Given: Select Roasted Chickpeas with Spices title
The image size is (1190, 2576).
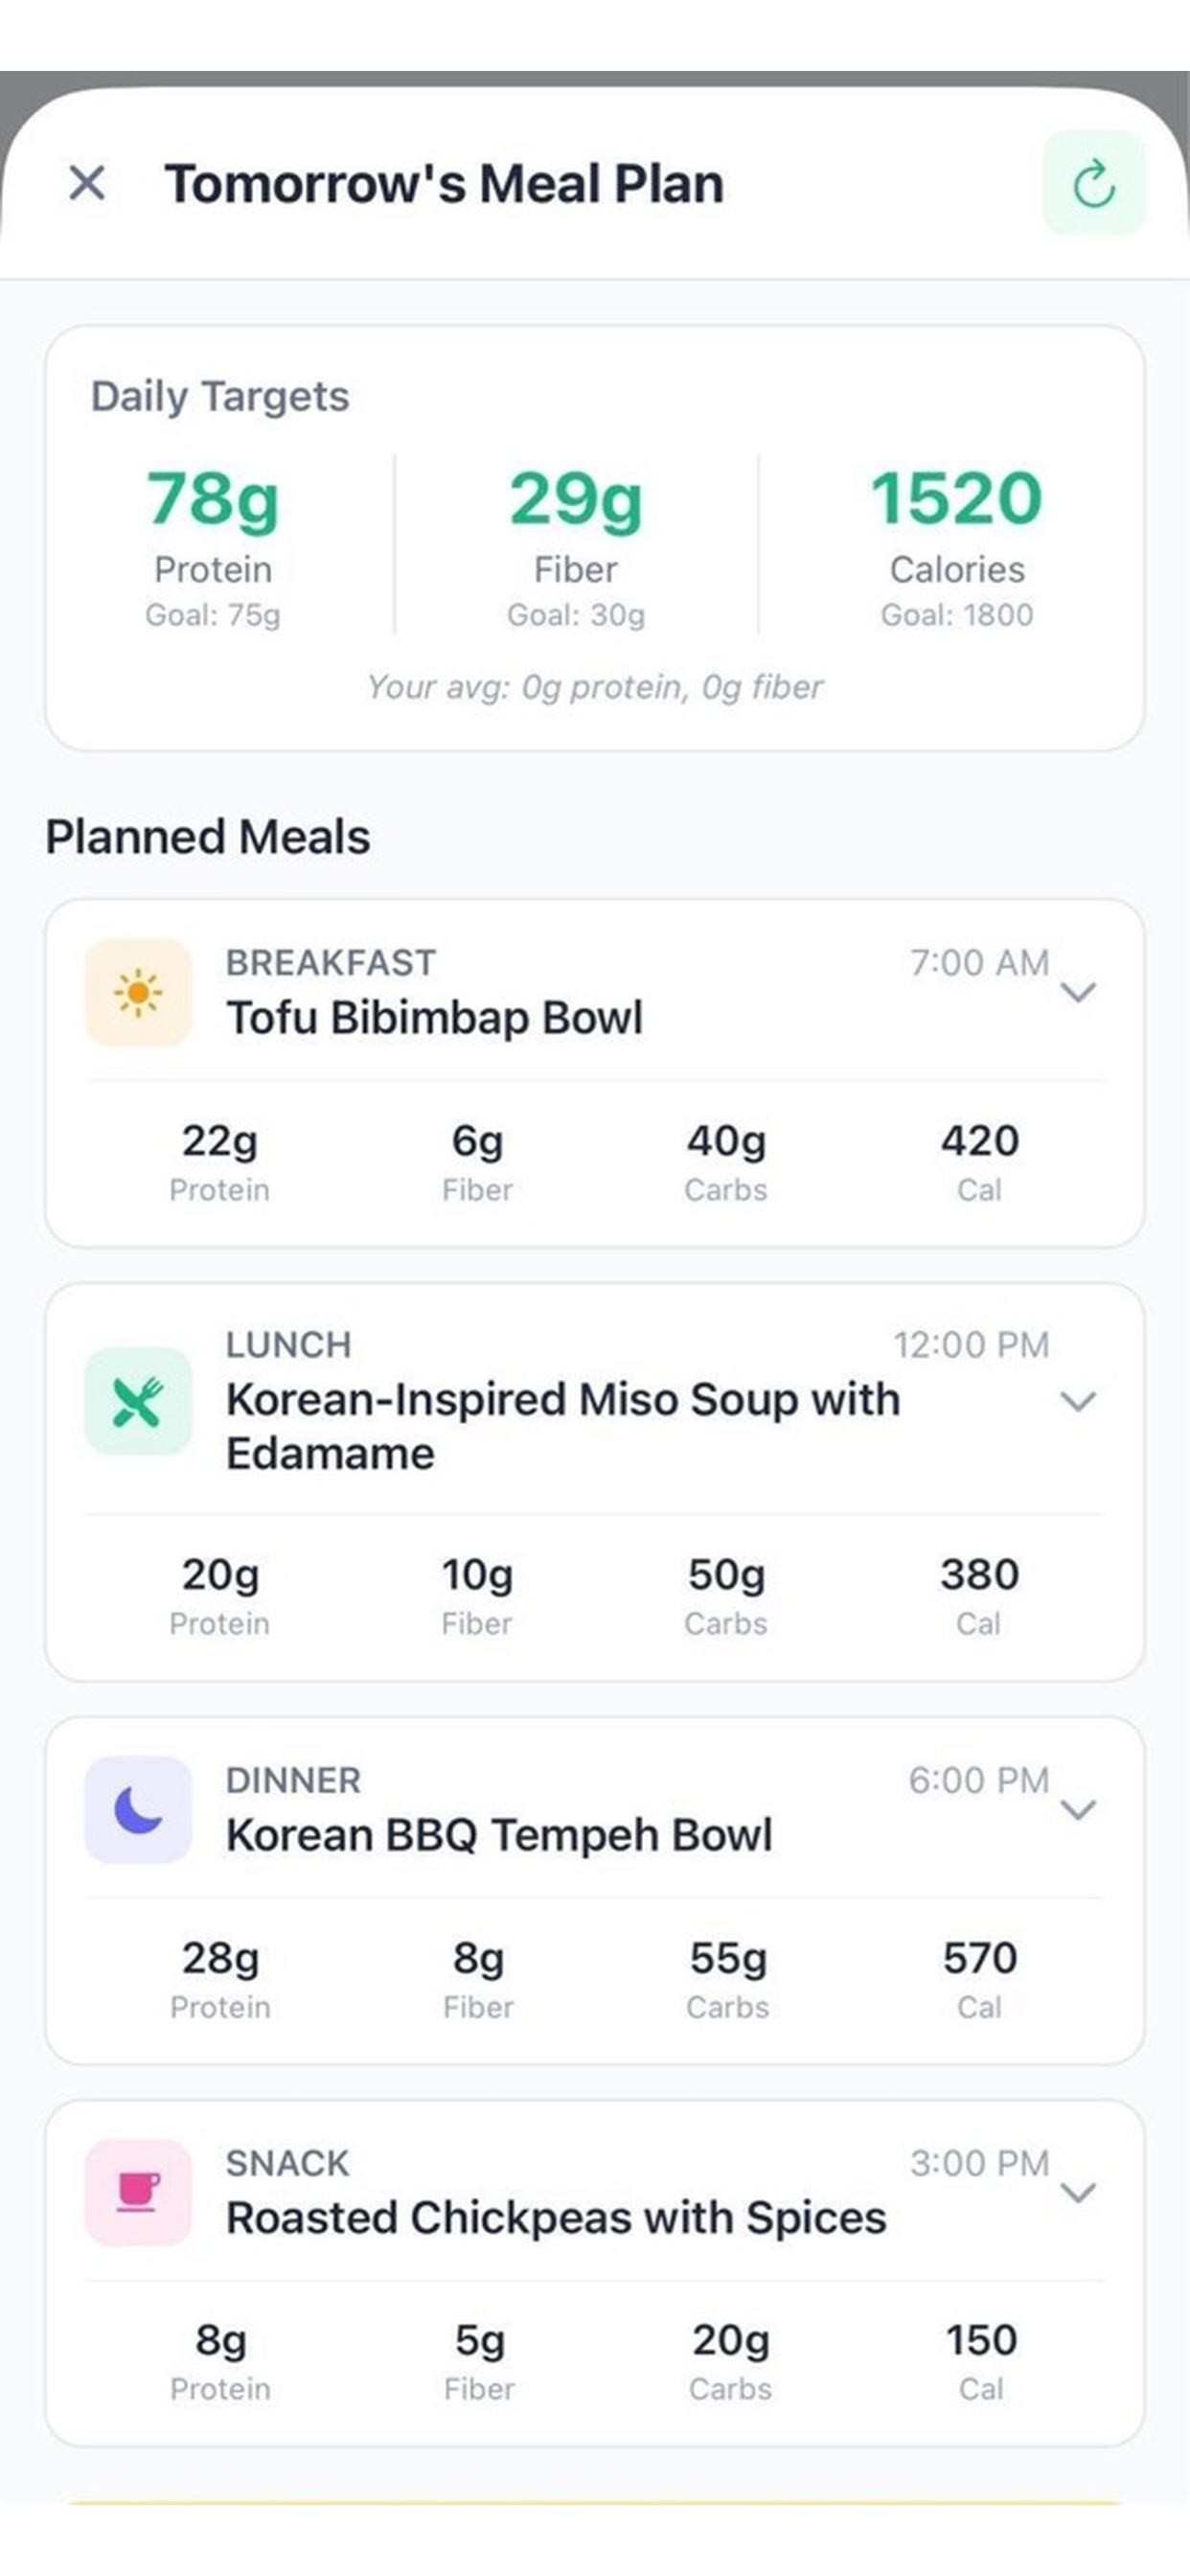Looking at the screenshot, I should (556, 2218).
